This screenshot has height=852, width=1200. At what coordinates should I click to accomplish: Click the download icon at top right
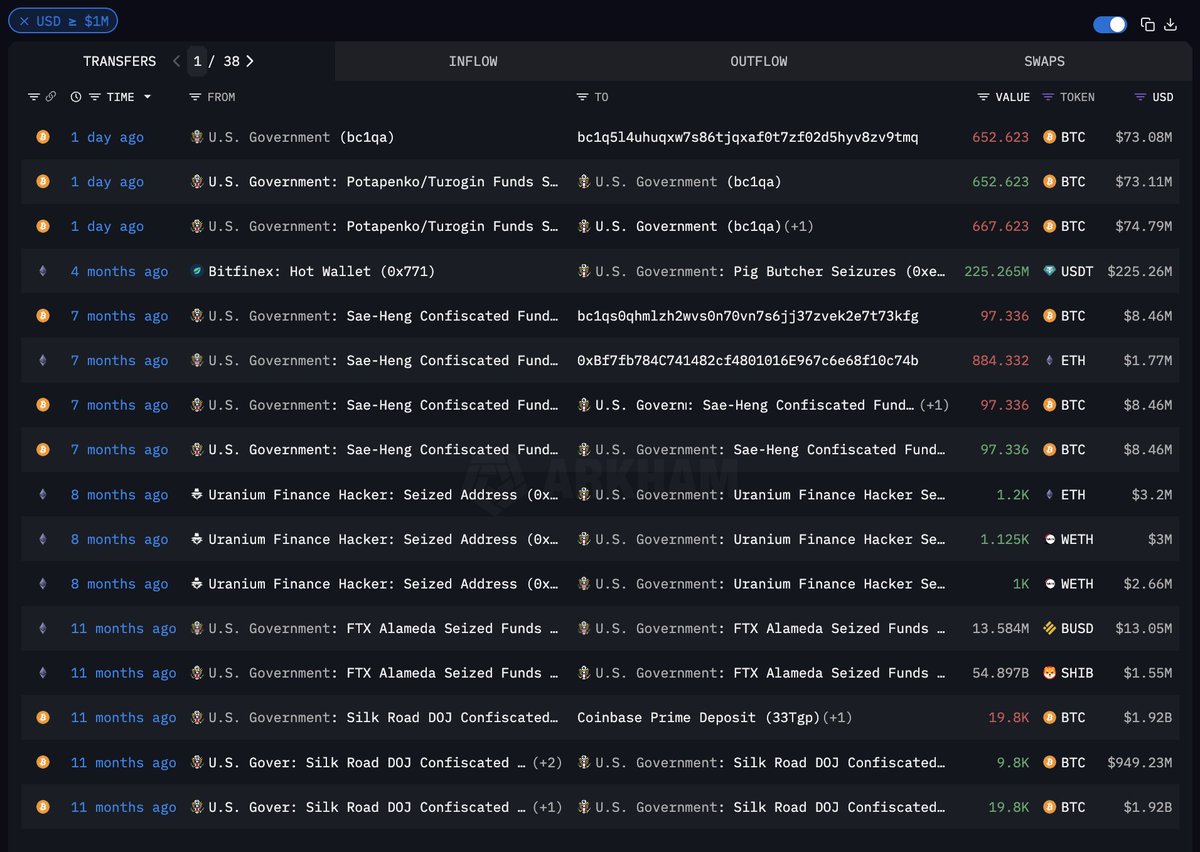(x=1171, y=24)
